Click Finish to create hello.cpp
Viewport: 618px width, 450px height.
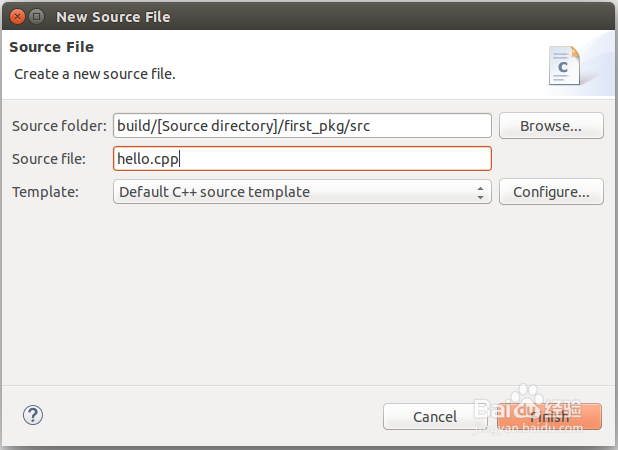click(x=549, y=417)
